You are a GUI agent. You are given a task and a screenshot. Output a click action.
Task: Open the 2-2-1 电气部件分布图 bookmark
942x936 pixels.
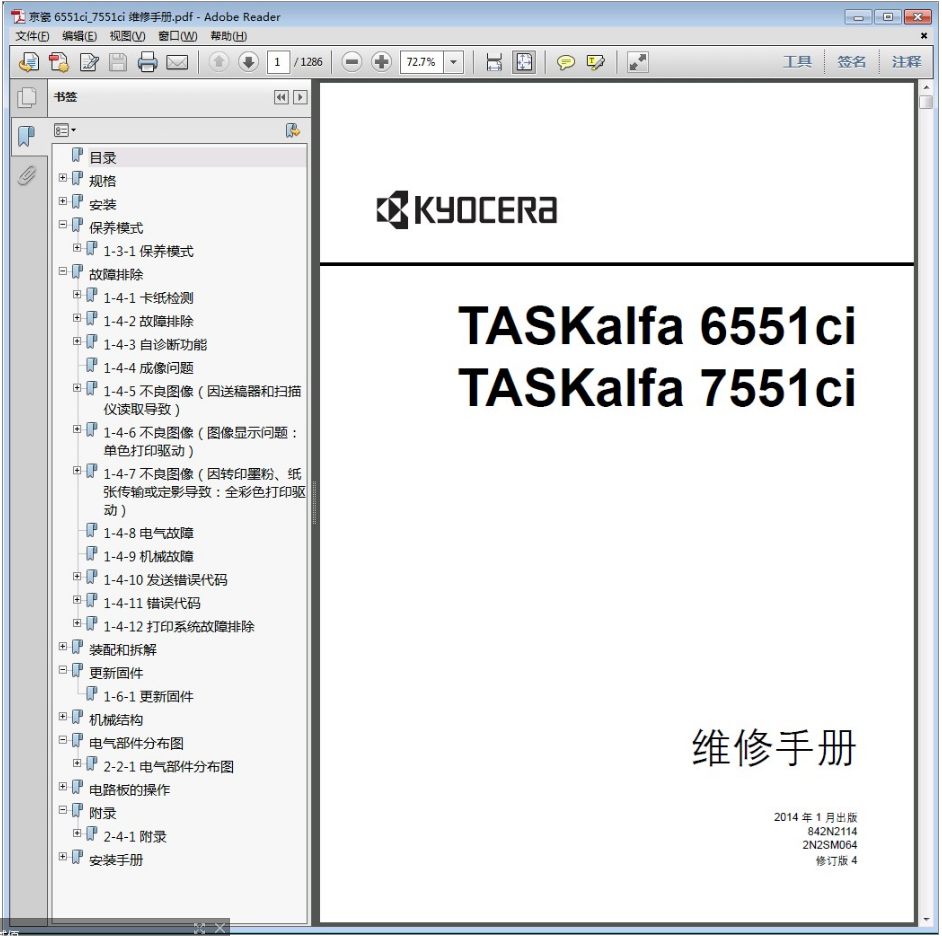coord(168,767)
